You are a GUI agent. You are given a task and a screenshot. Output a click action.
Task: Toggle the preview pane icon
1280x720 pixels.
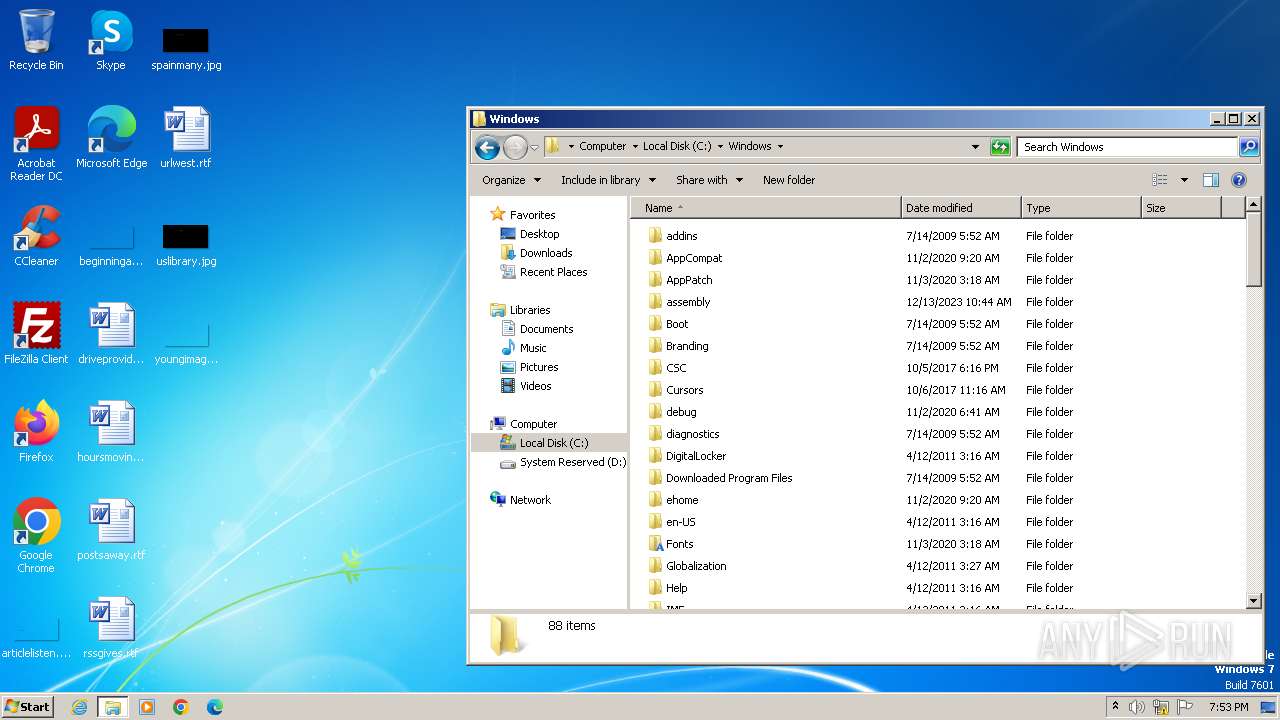click(x=1210, y=180)
